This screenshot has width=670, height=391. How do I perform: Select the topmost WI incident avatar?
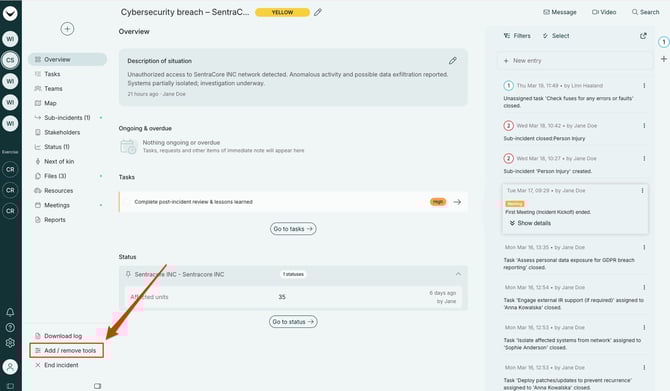pos(10,39)
